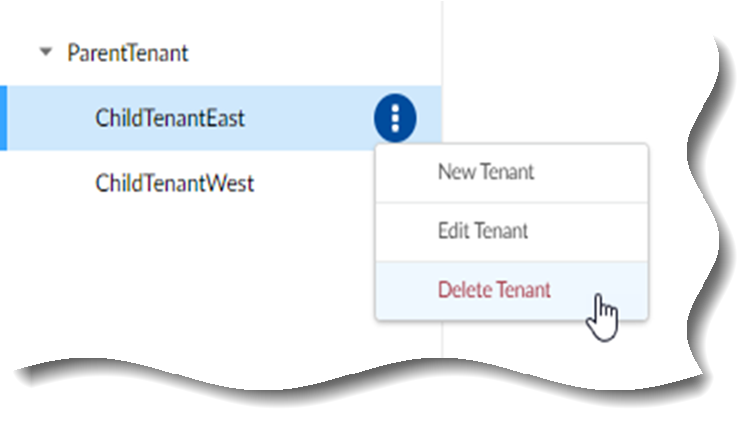Choose Edit Tenant from the context menu
The width and height of the screenshot is (752, 423).
coord(483,231)
